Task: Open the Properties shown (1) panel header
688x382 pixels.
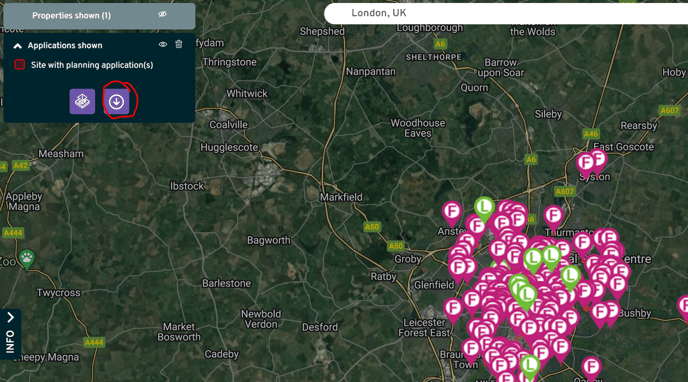Action: point(99,16)
